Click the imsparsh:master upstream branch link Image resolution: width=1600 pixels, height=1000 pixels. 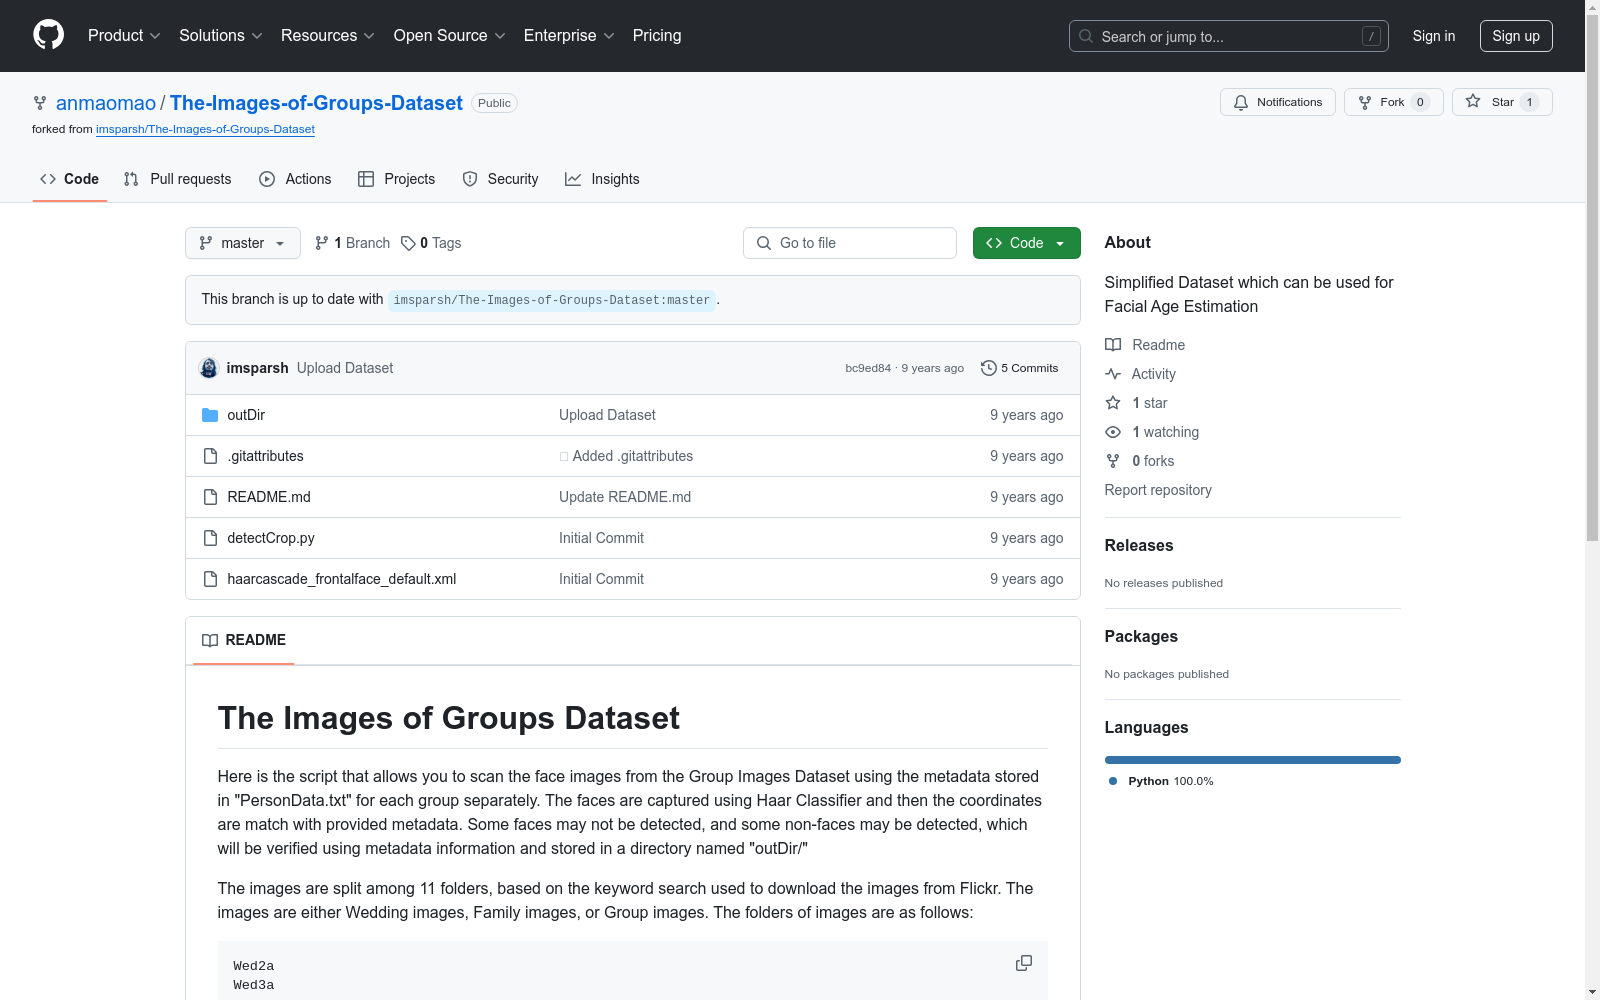552,300
